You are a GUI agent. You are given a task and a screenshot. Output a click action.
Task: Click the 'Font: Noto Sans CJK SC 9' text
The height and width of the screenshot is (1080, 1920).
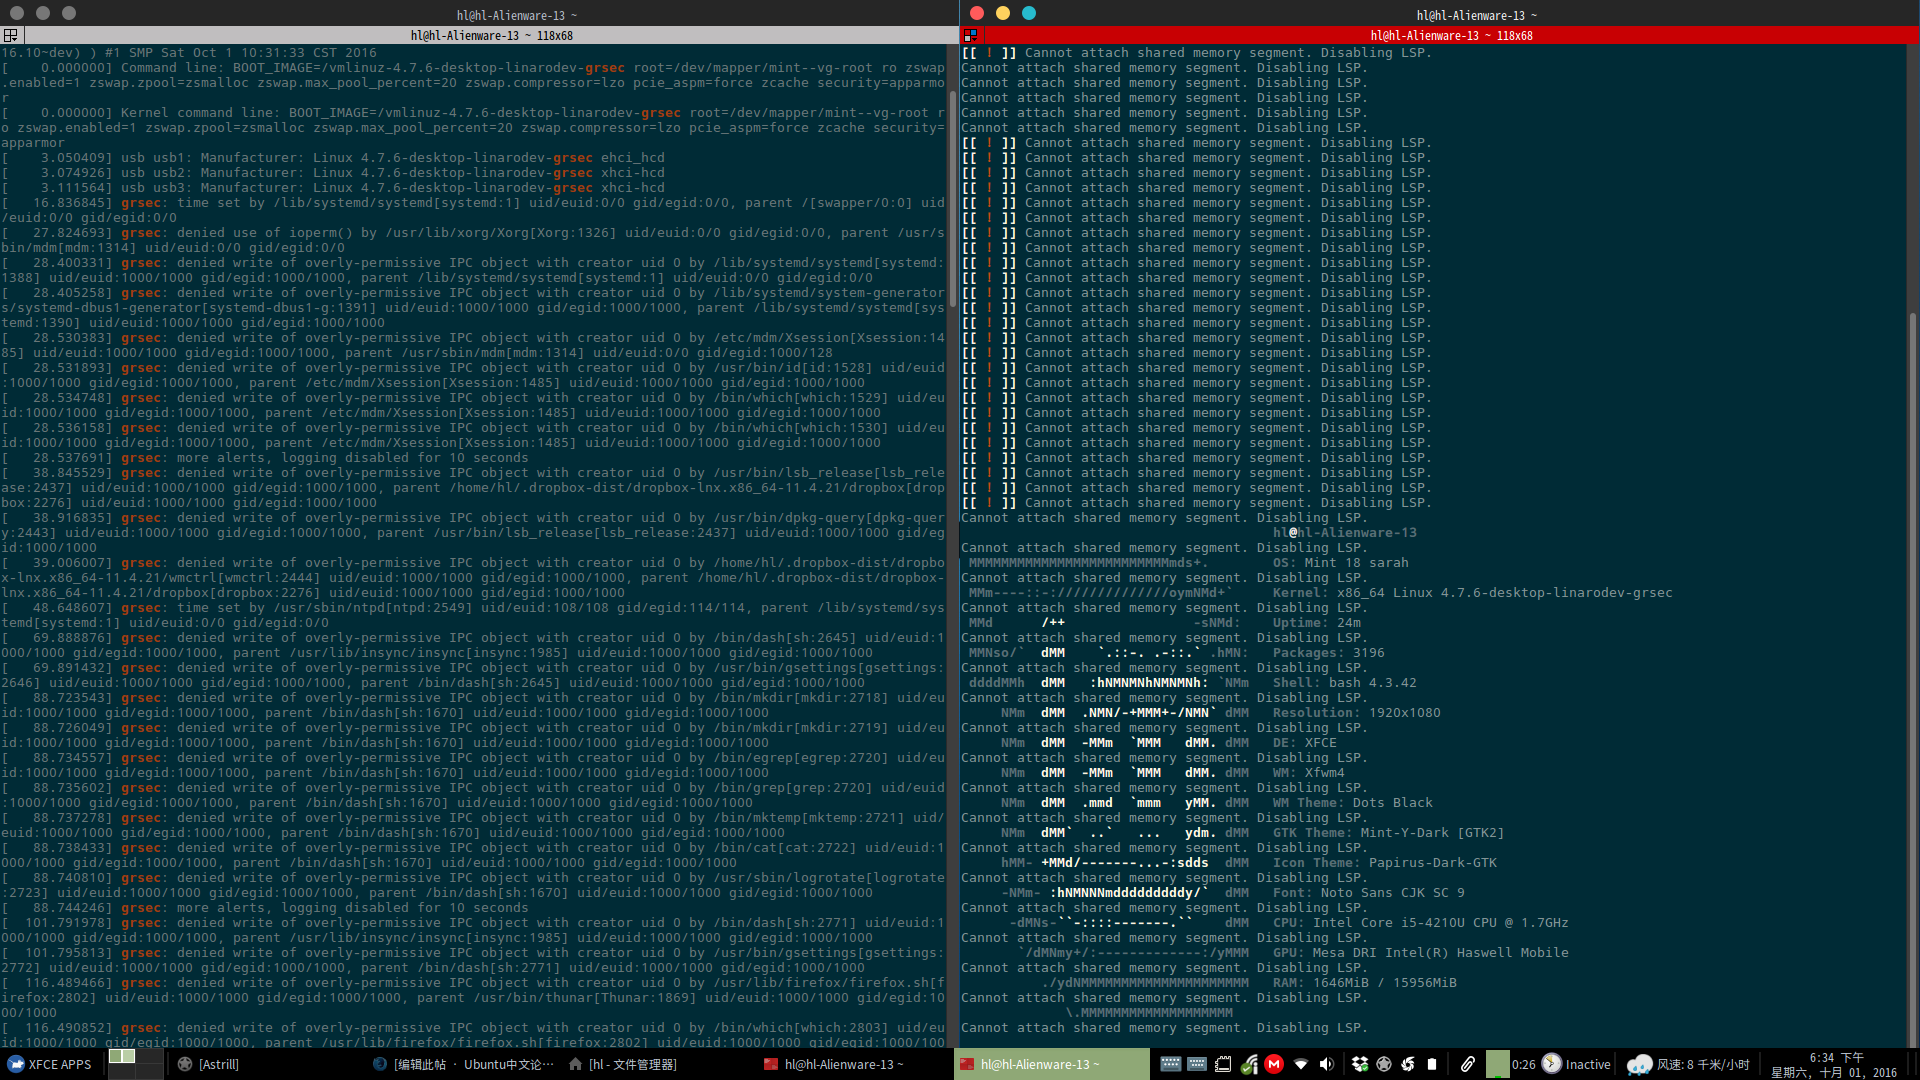point(1369,893)
